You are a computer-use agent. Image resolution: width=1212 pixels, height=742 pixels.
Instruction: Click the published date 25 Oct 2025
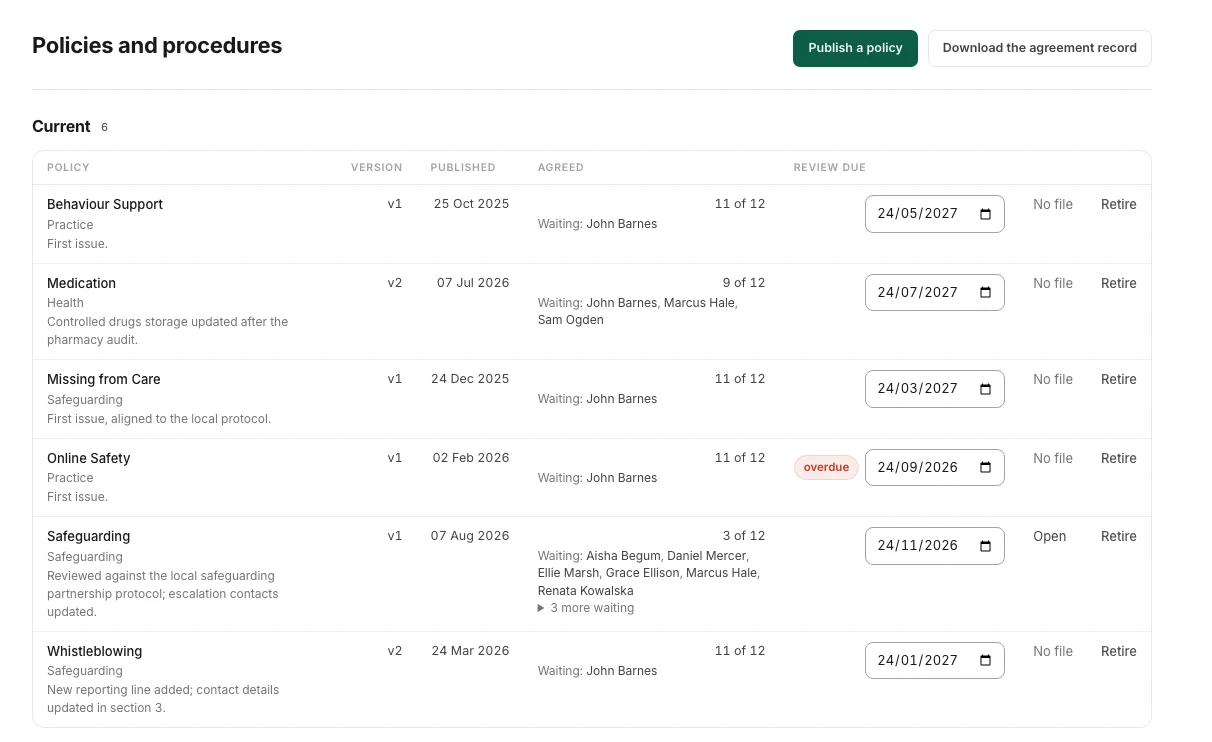471,204
